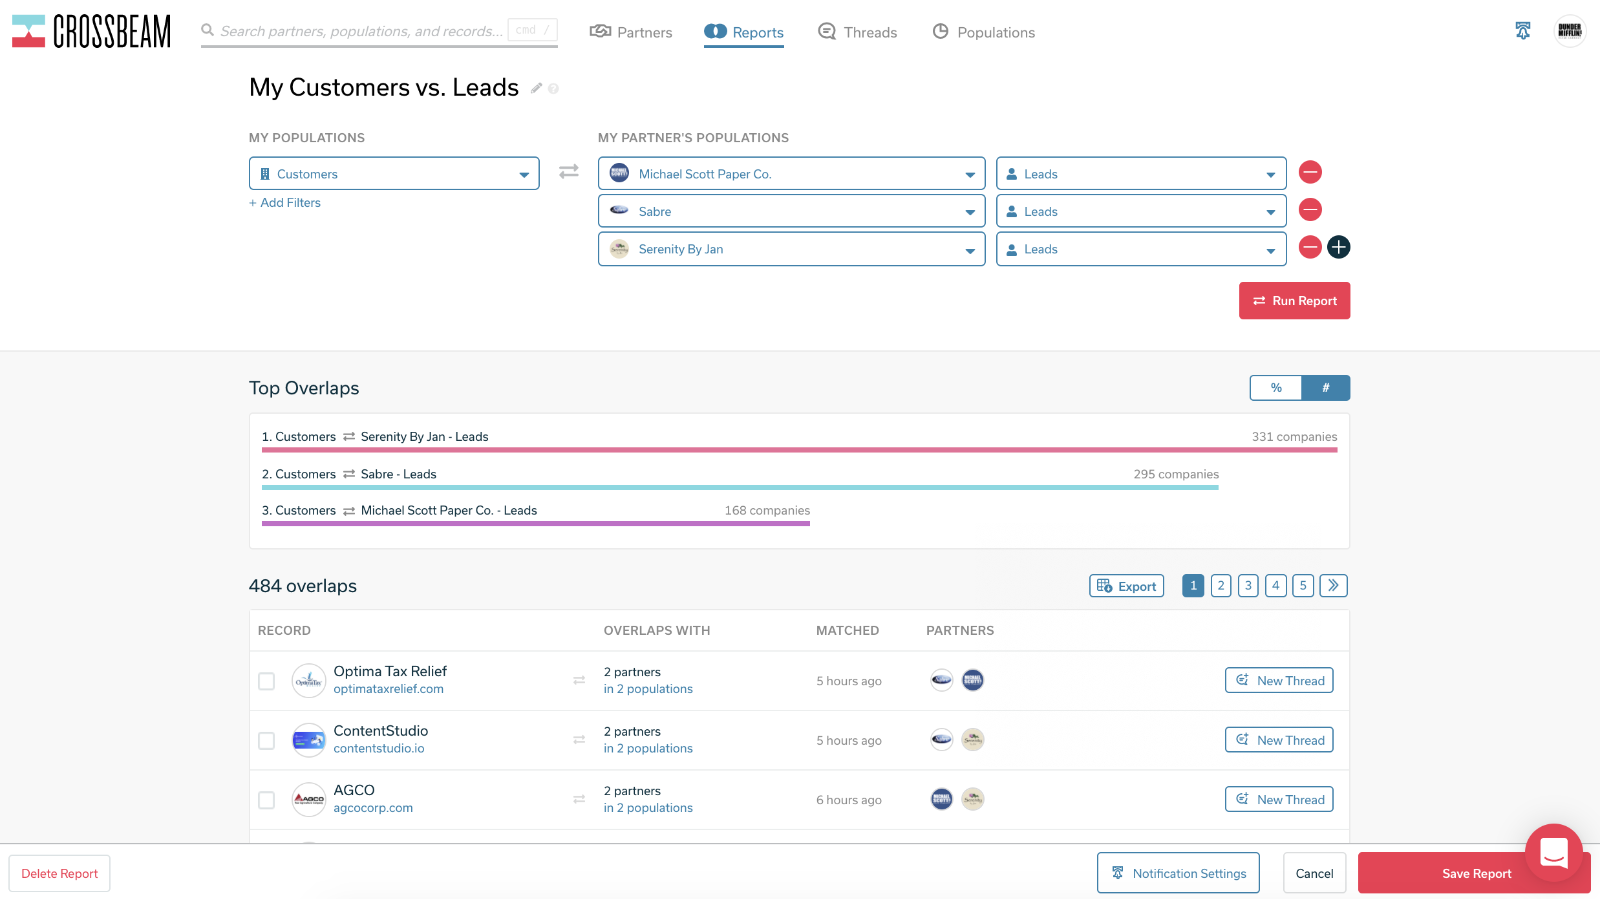
Task: Open the Partners tab
Action: [x=631, y=32]
